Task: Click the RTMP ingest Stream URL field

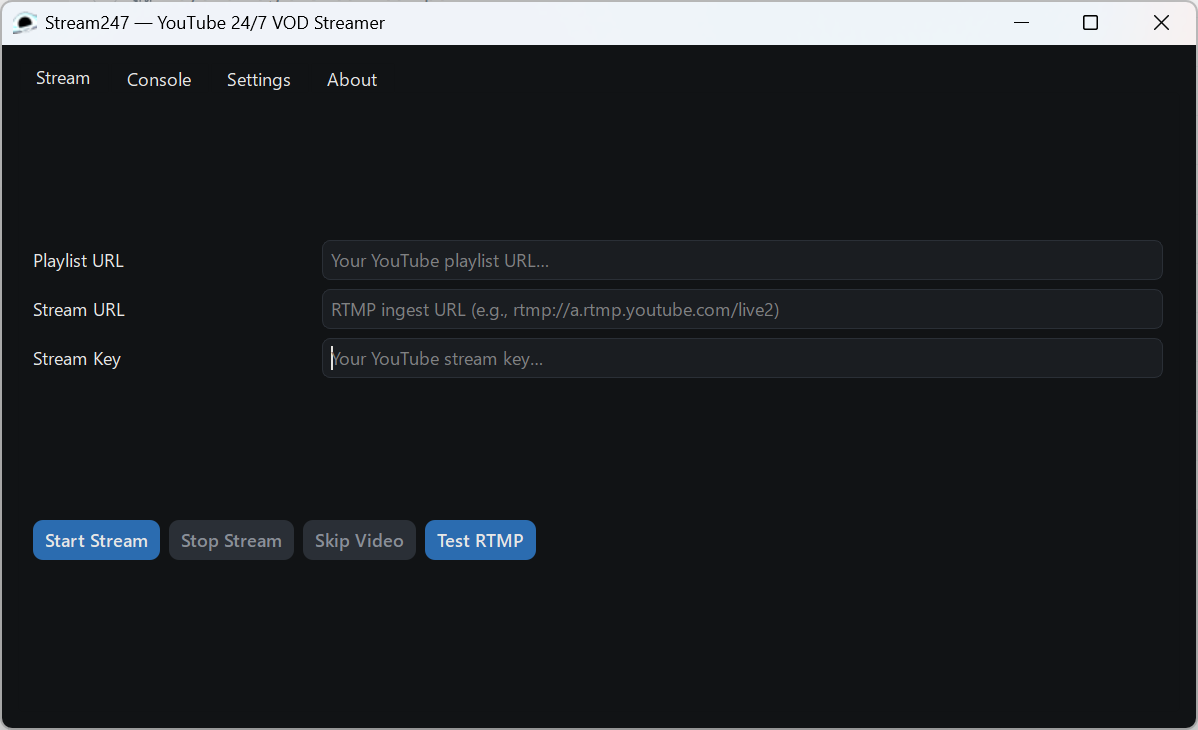Action: point(741,309)
